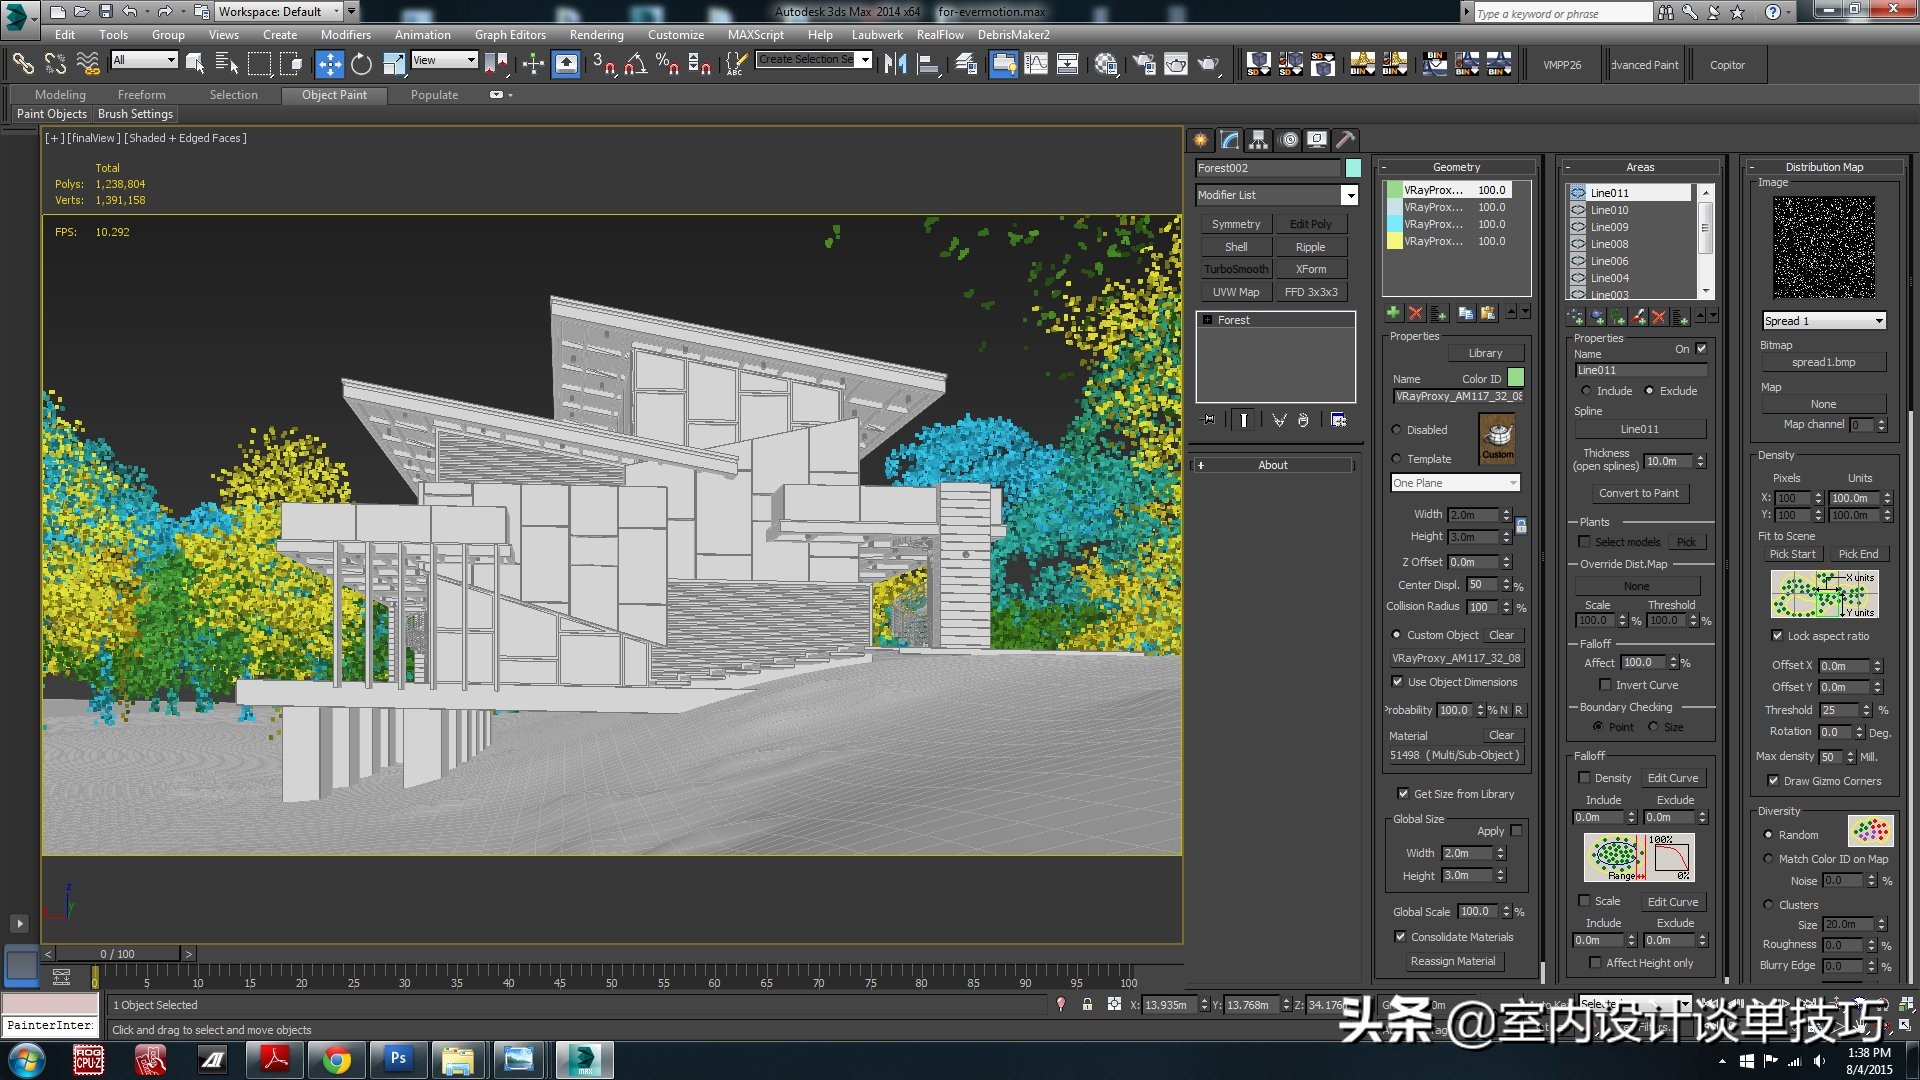Click the Select and Link tool
This screenshot has width=1920, height=1080.
(x=22, y=65)
